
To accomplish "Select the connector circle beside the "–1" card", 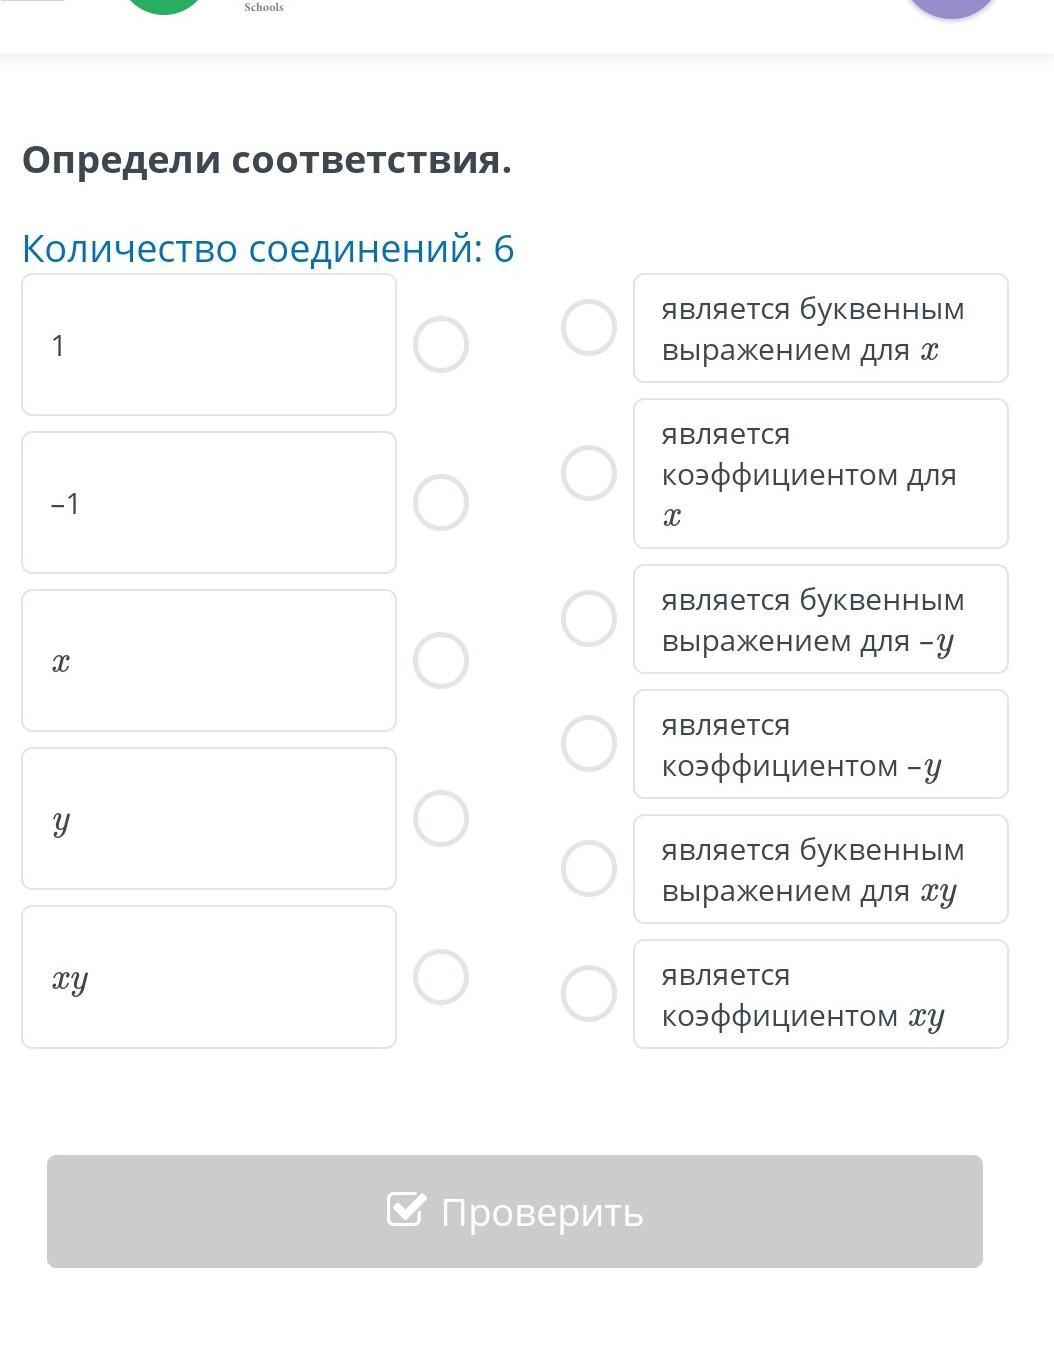I will [x=441, y=502].
